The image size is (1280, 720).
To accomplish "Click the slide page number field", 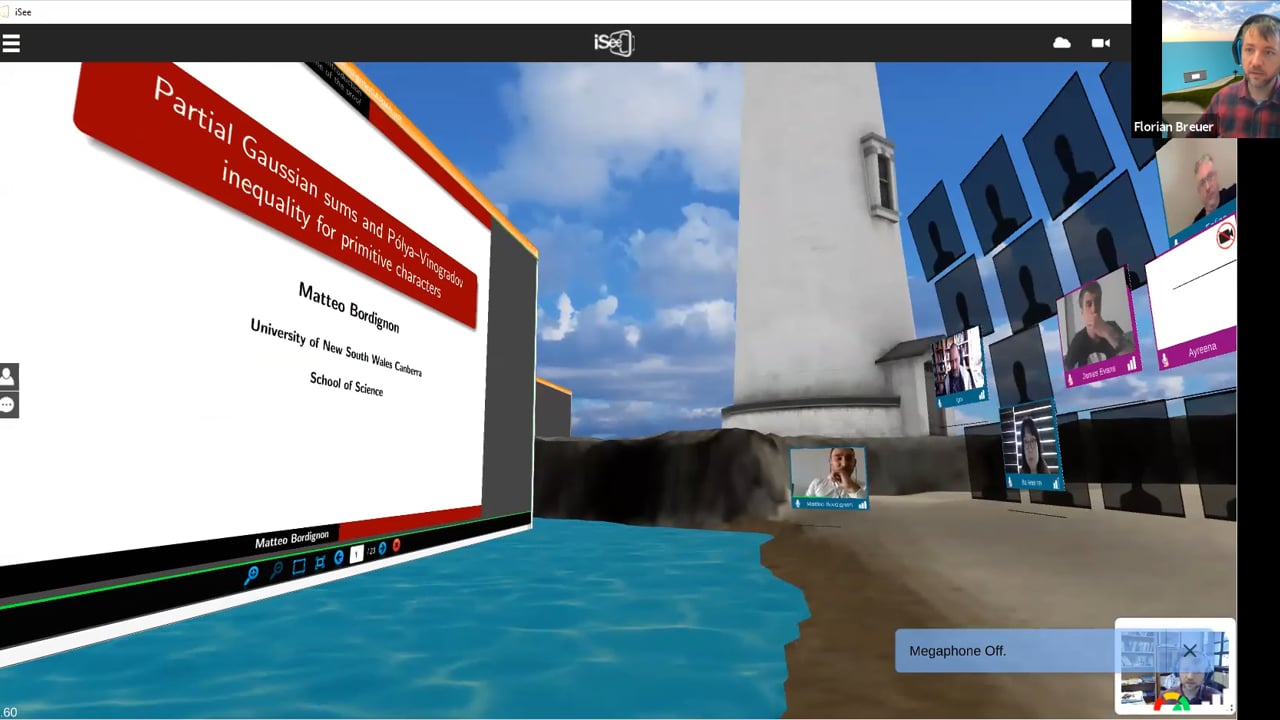I will click(x=356, y=554).
